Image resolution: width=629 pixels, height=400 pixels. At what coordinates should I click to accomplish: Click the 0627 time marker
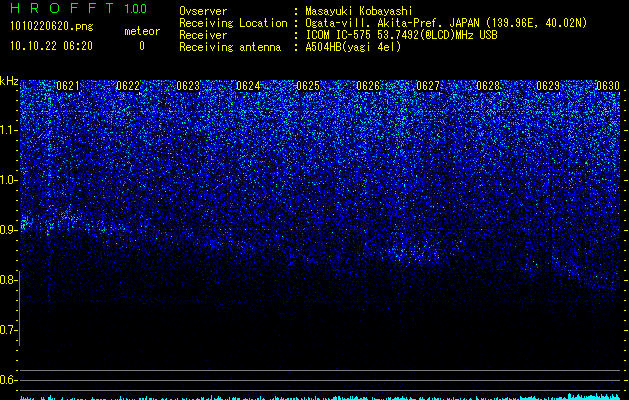pos(428,86)
